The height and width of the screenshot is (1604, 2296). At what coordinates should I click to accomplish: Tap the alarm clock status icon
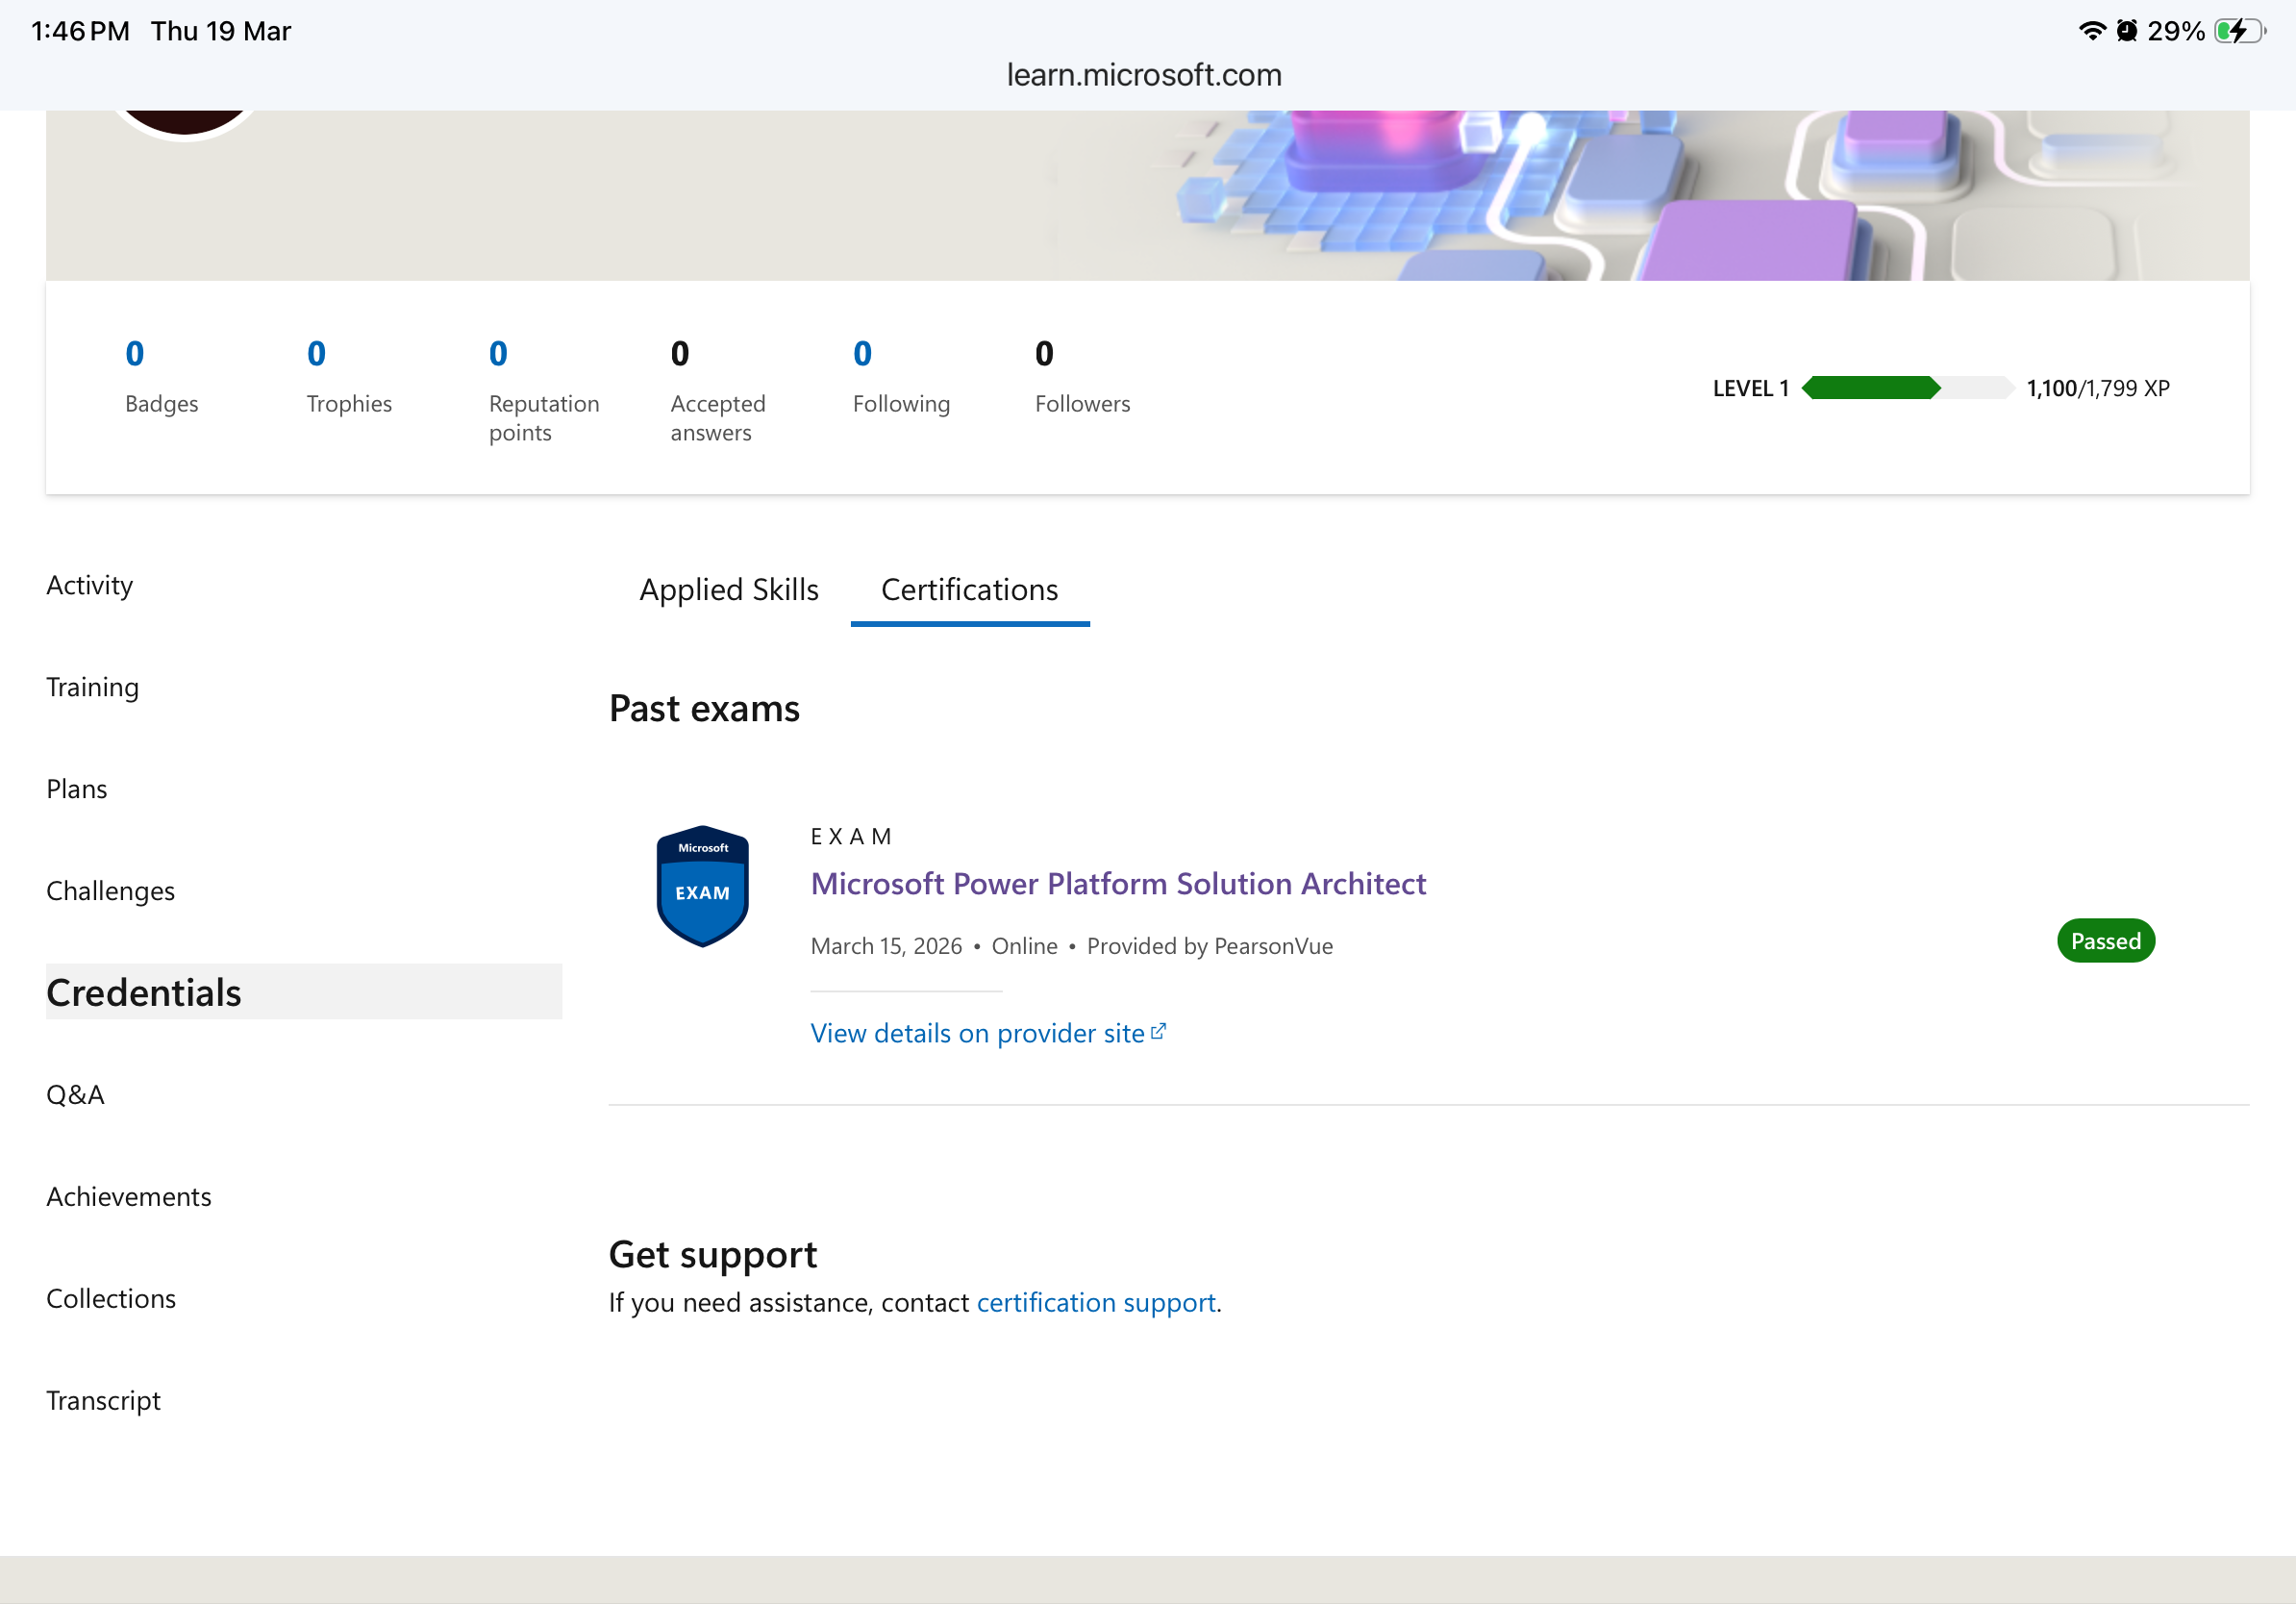[2126, 31]
